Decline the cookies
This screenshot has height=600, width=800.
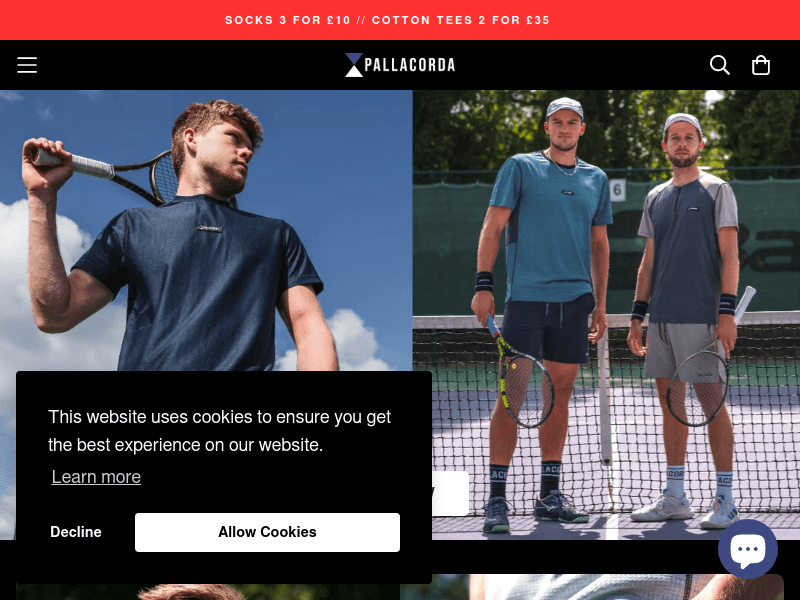(76, 532)
